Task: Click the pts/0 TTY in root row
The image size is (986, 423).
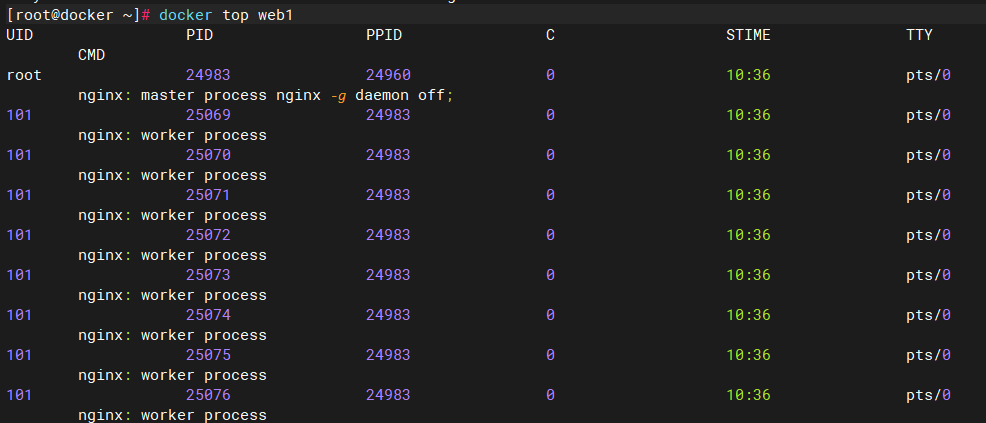Action: tap(928, 75)
